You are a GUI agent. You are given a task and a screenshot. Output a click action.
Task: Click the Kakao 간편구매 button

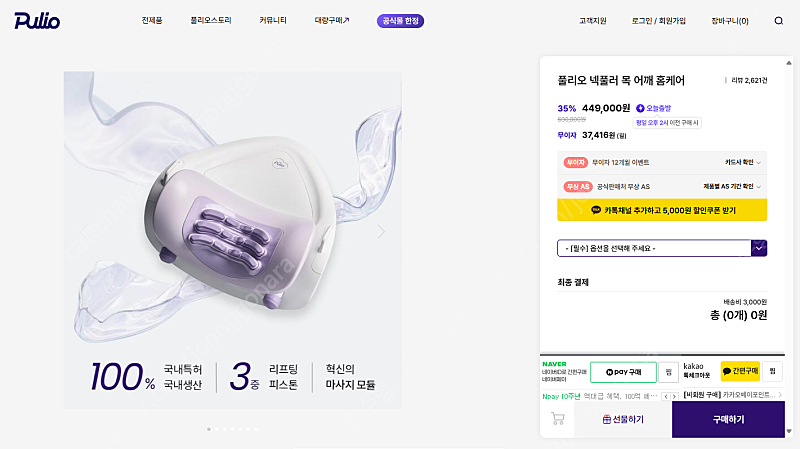[x=740, y=372]
